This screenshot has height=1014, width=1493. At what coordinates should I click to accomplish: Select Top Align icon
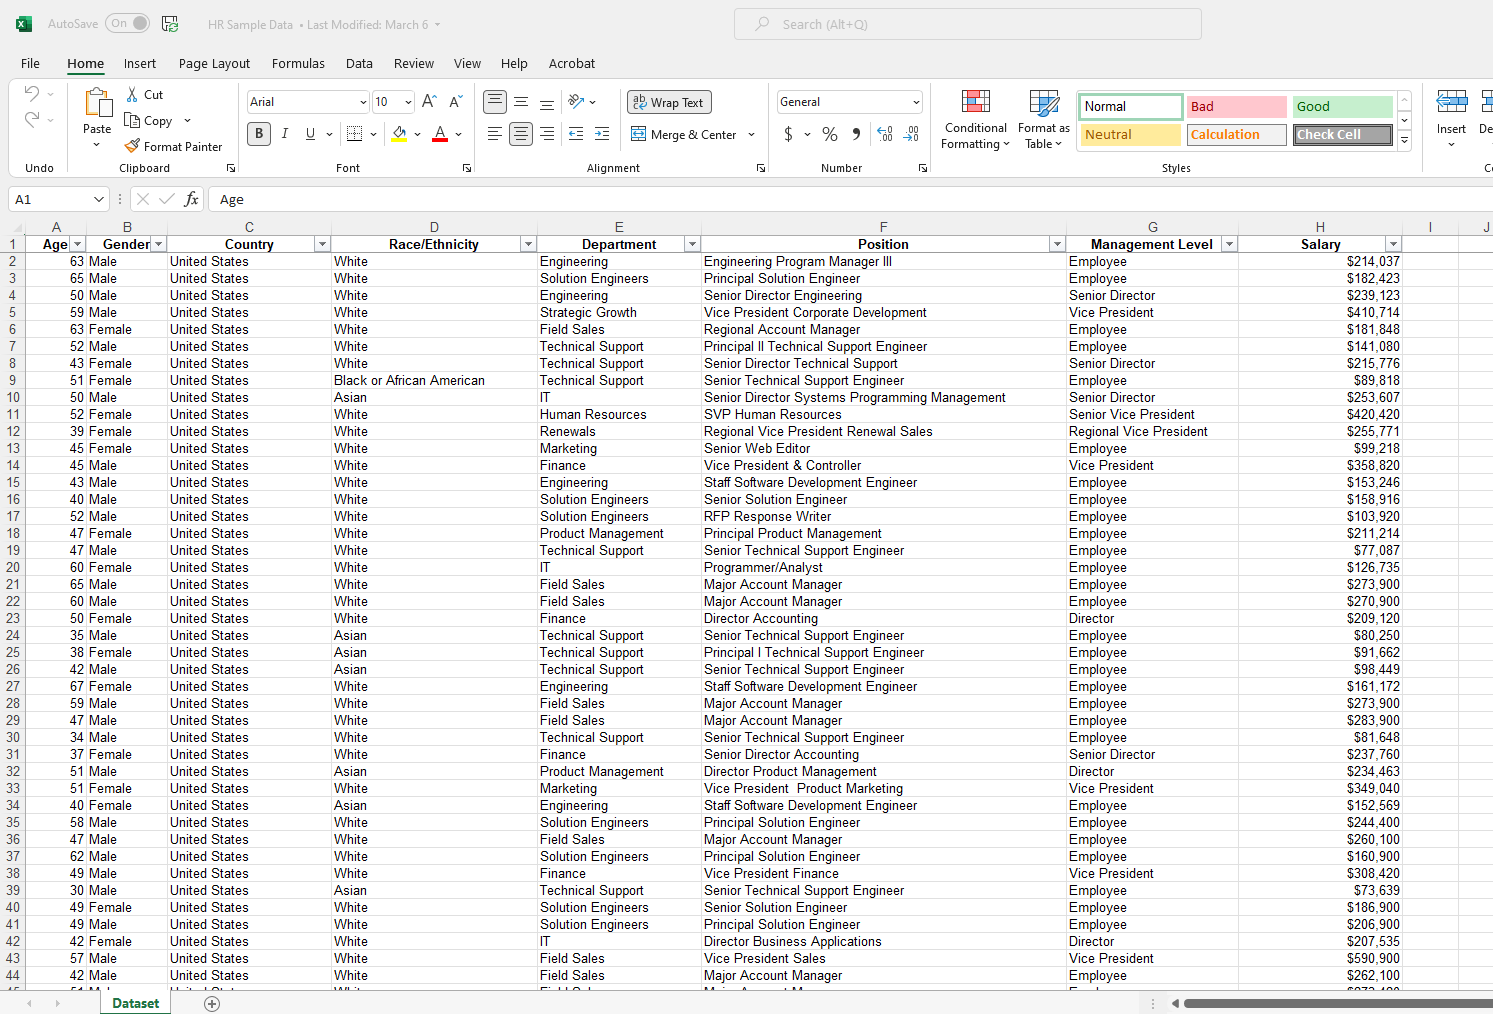[x=495, y=101]
